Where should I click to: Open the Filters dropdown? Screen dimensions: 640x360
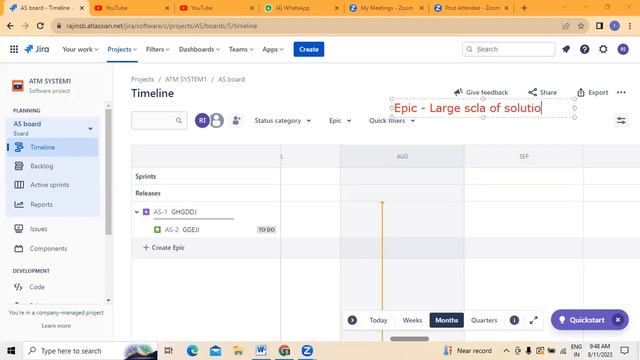tap(158, 49)
